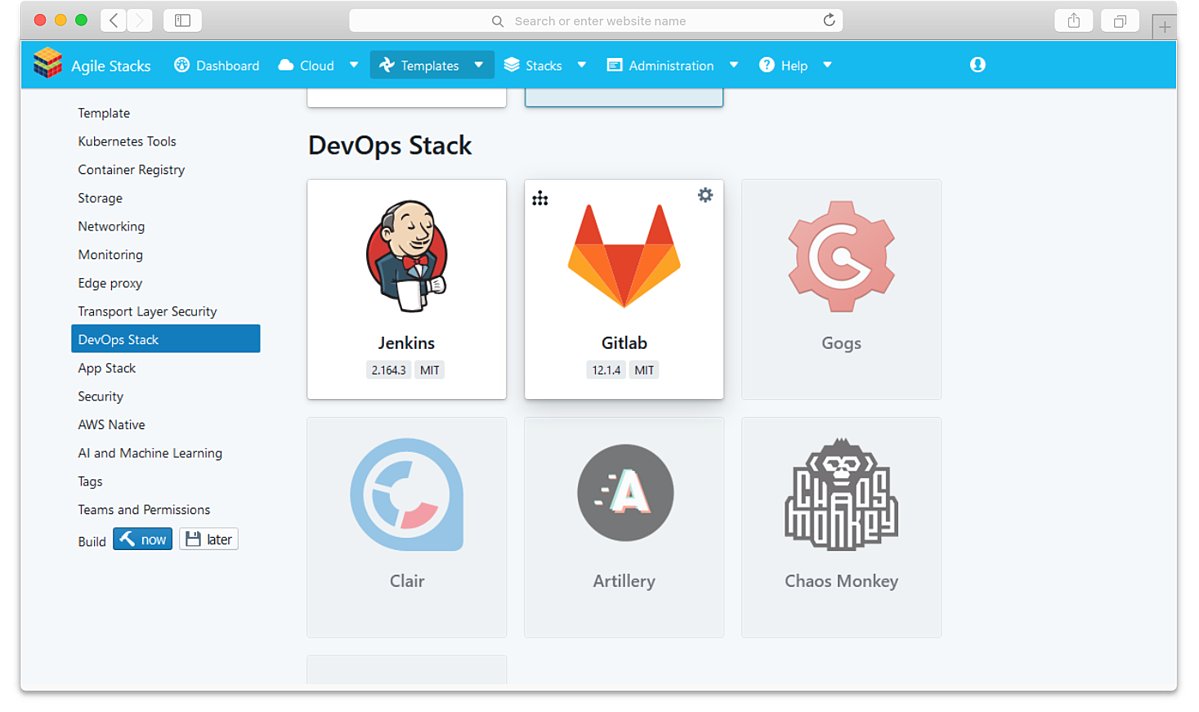Click the Templates pinwheel icon
The height and width of the screenshot is (712, 1199).
click(387, 65)
